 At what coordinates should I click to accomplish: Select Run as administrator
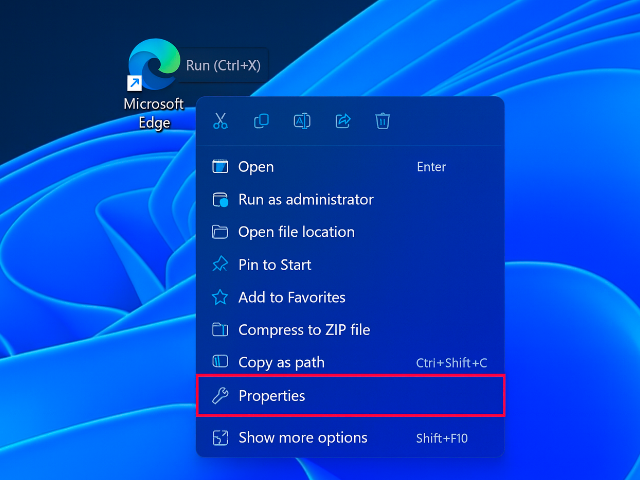click(305, 200)
